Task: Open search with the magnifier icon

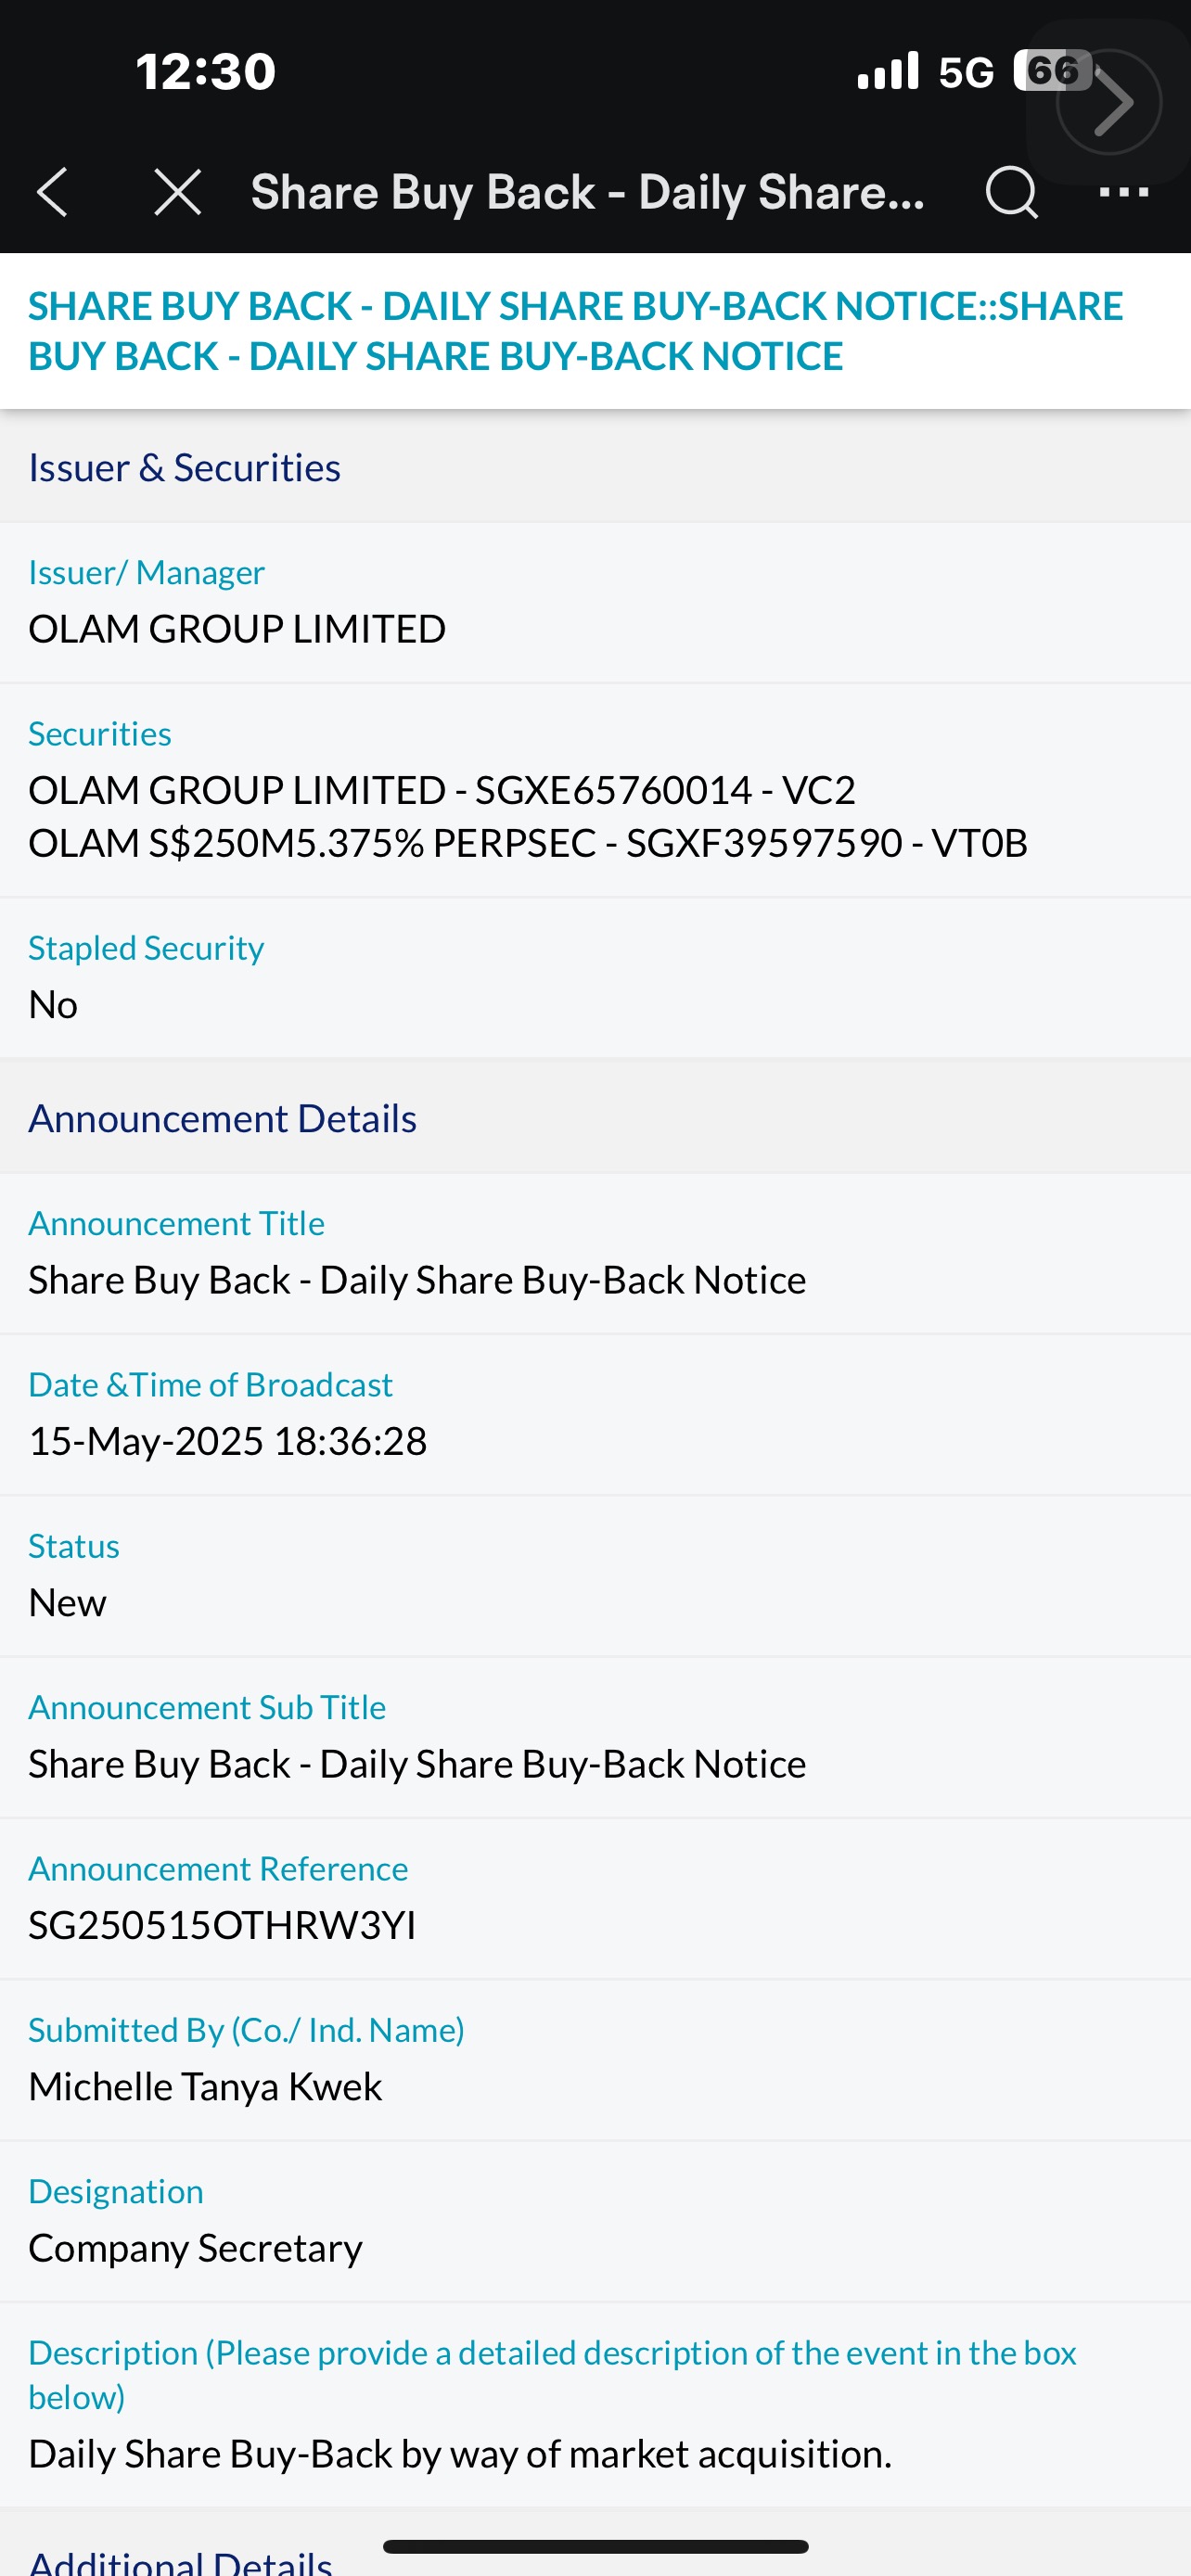Action: pos(1011,191)
